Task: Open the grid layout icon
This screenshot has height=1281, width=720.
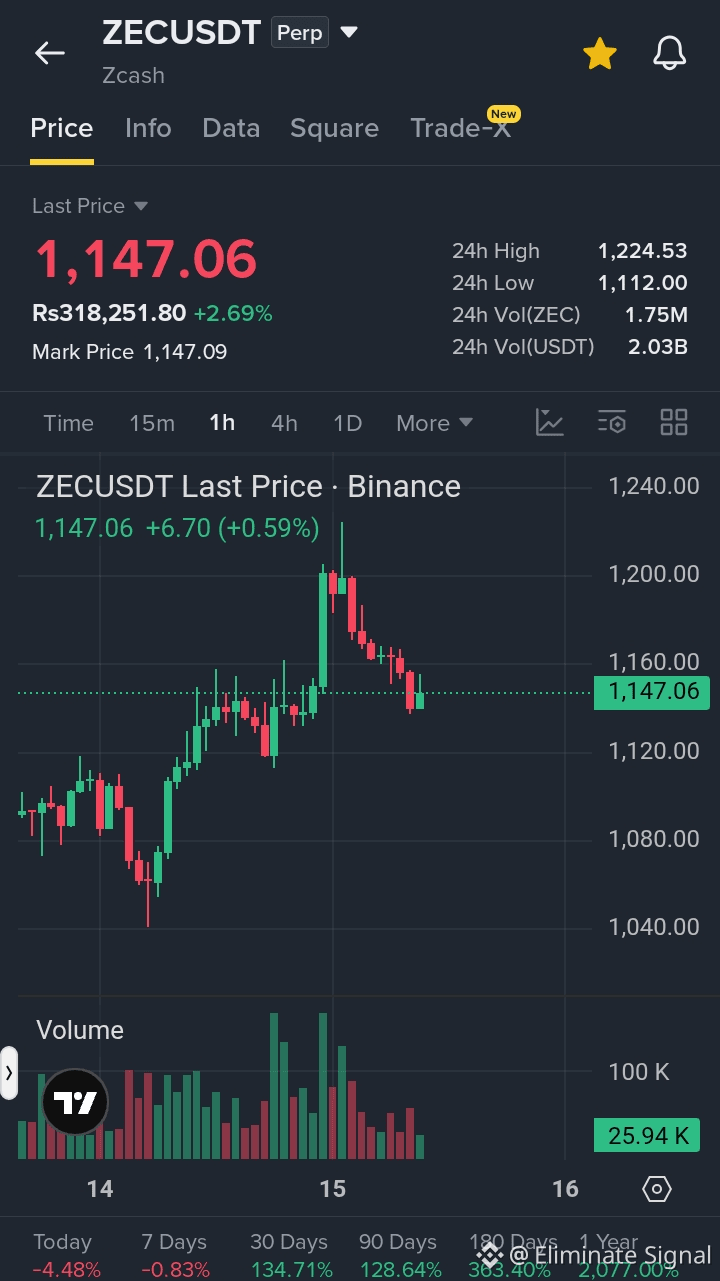Action: point(674,422)
